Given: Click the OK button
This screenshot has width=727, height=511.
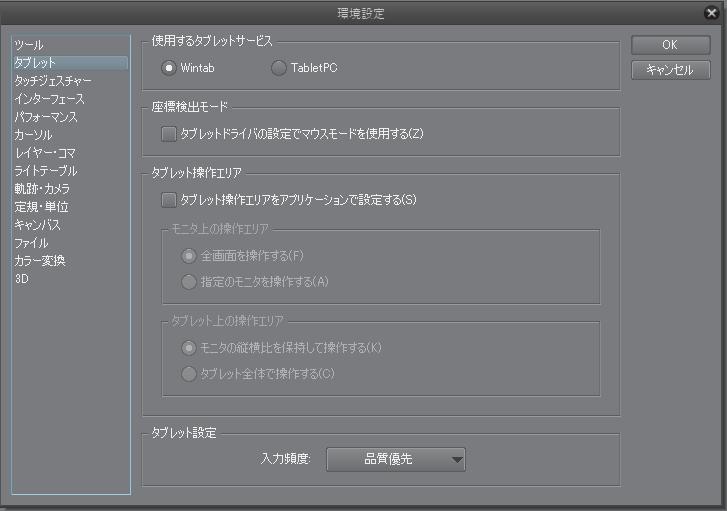Looking at the screenshot, I should click(670, 45).
